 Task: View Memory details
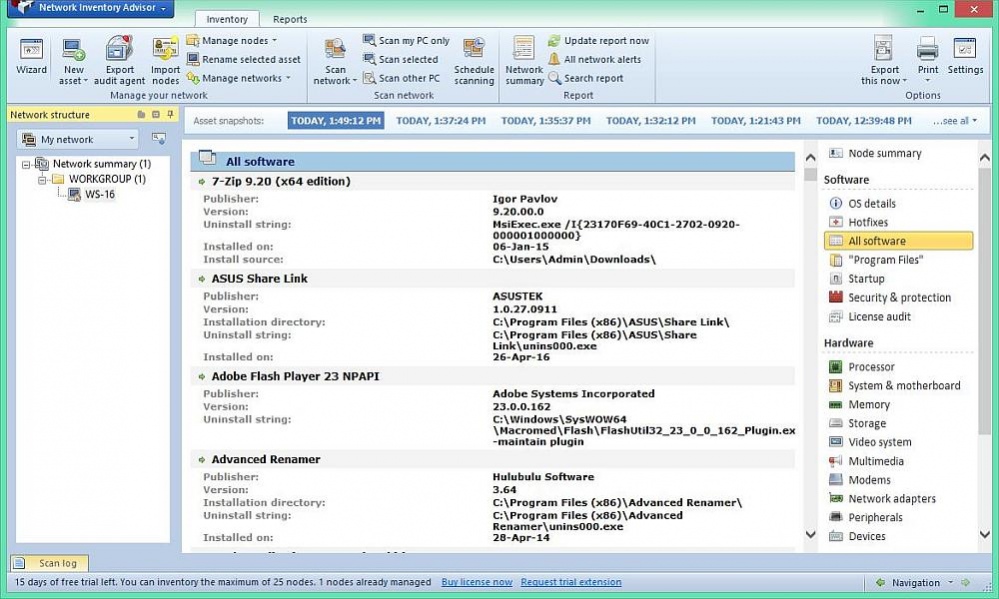coord(859,404)
